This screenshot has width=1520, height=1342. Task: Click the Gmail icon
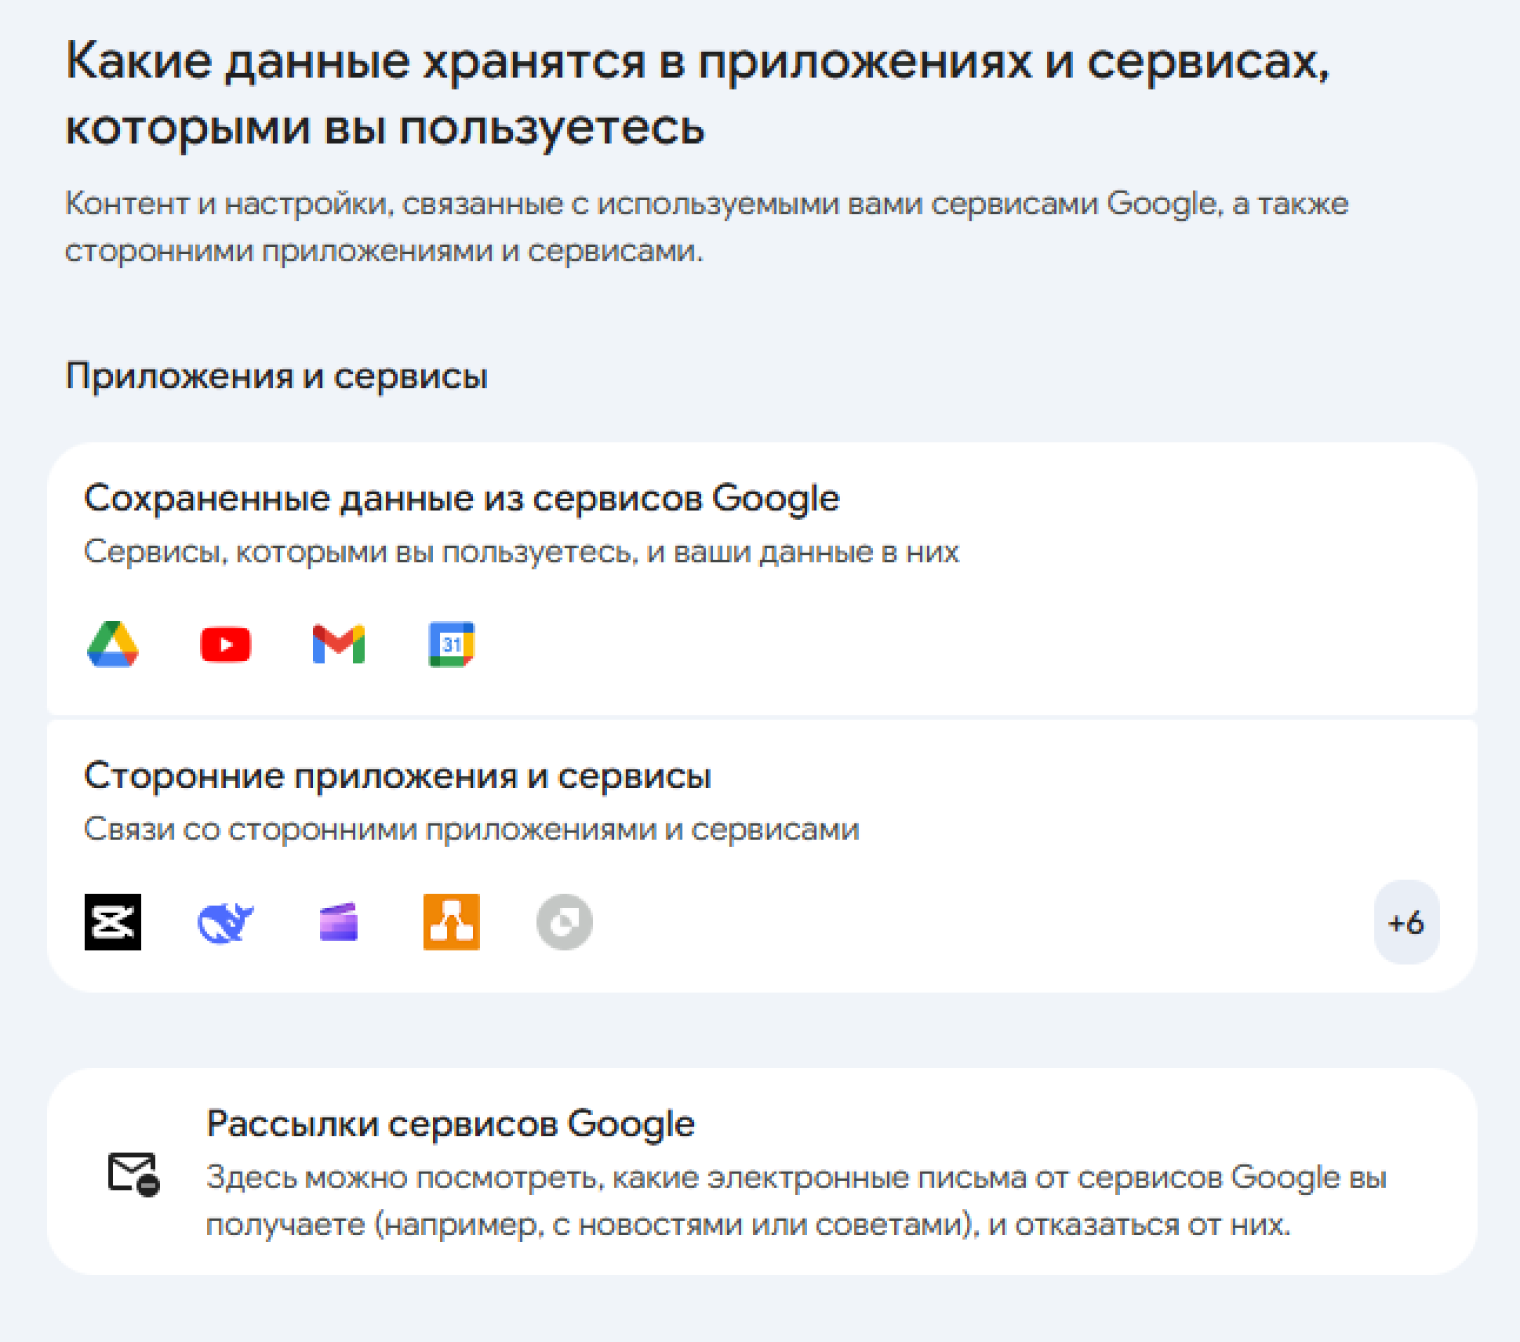click(338, 644)
